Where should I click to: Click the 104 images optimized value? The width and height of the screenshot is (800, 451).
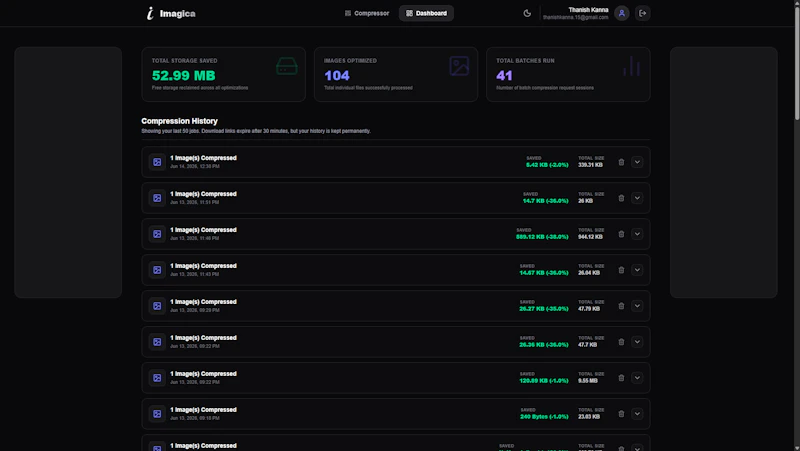tap(337, 76)
